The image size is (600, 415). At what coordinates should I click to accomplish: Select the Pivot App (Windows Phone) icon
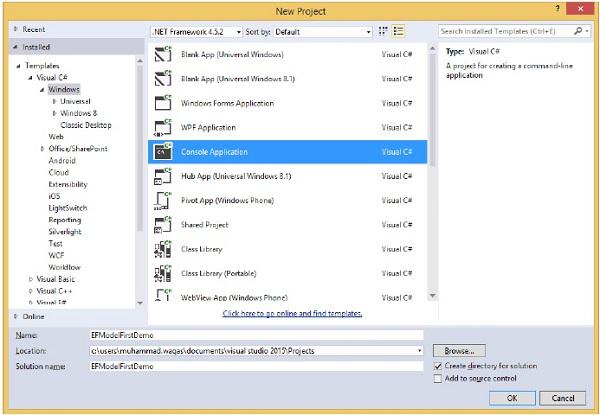click(x=163, y=200)
